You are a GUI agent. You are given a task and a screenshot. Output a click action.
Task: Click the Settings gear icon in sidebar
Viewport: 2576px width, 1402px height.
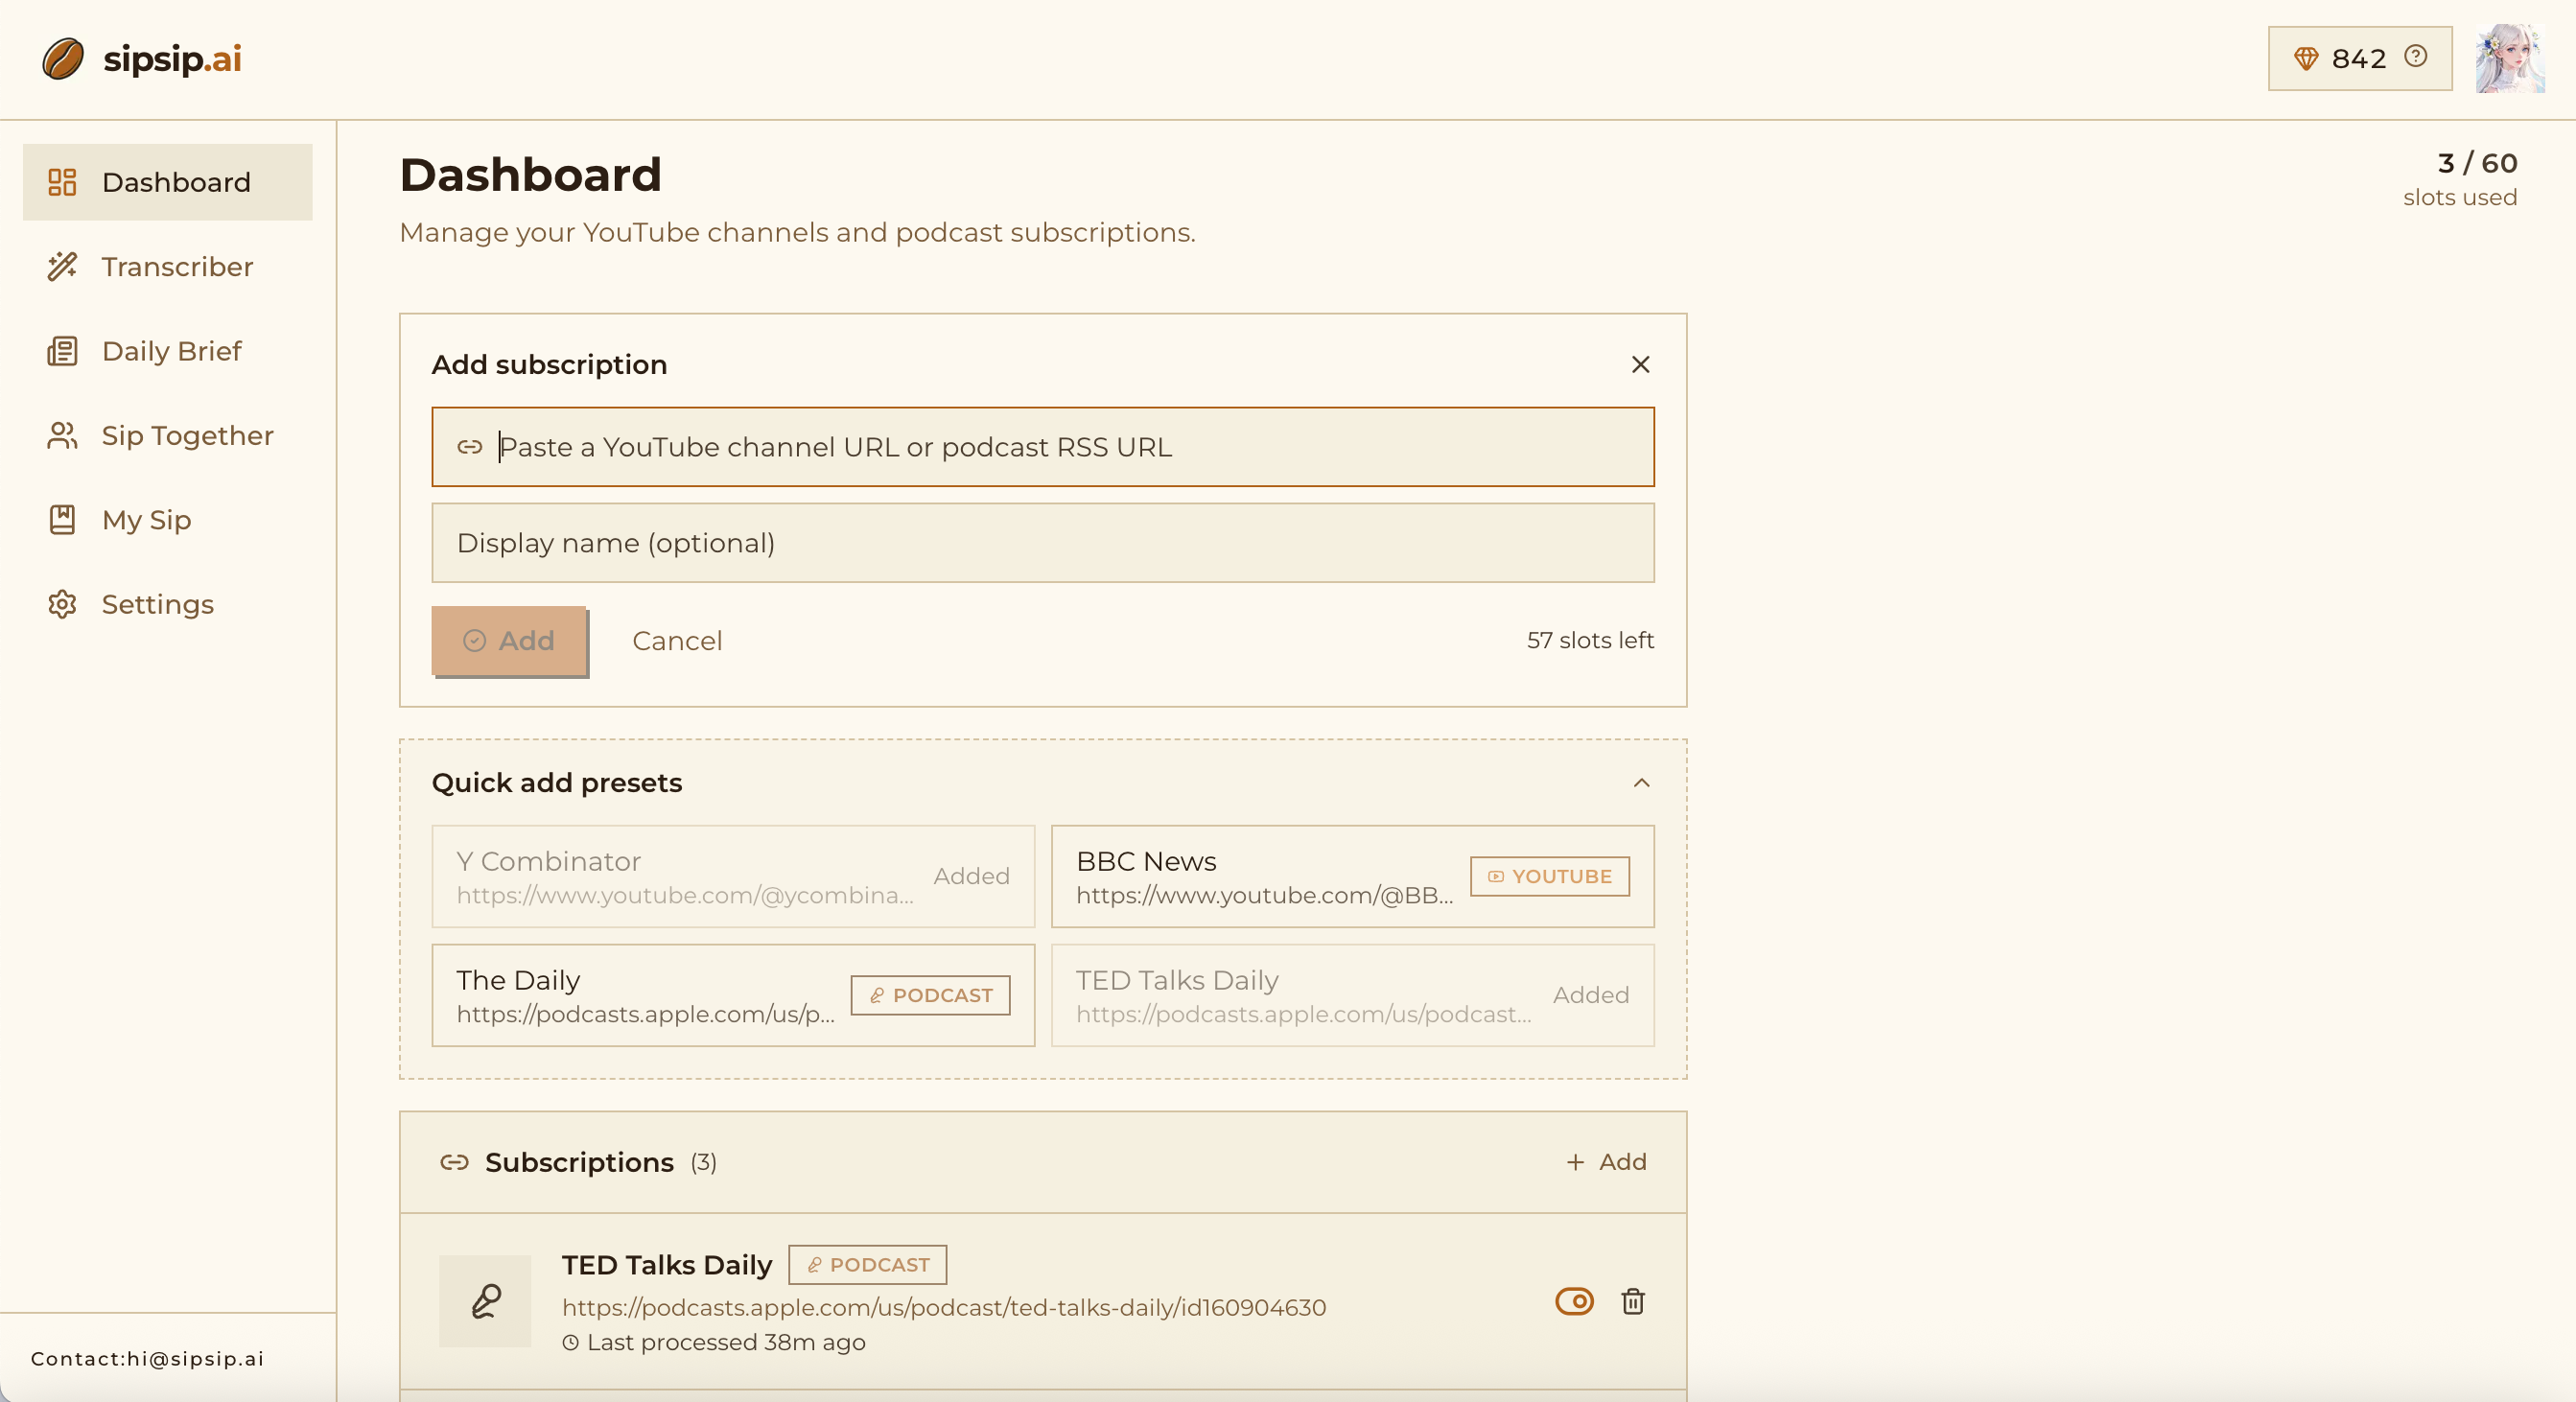click(x=62, y=604)
